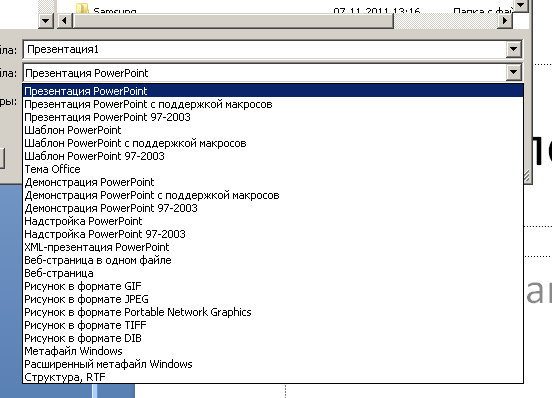552x398 pixels.
Task: Select 'Рисунок в формате DIB'
Action: coord(273,339)
